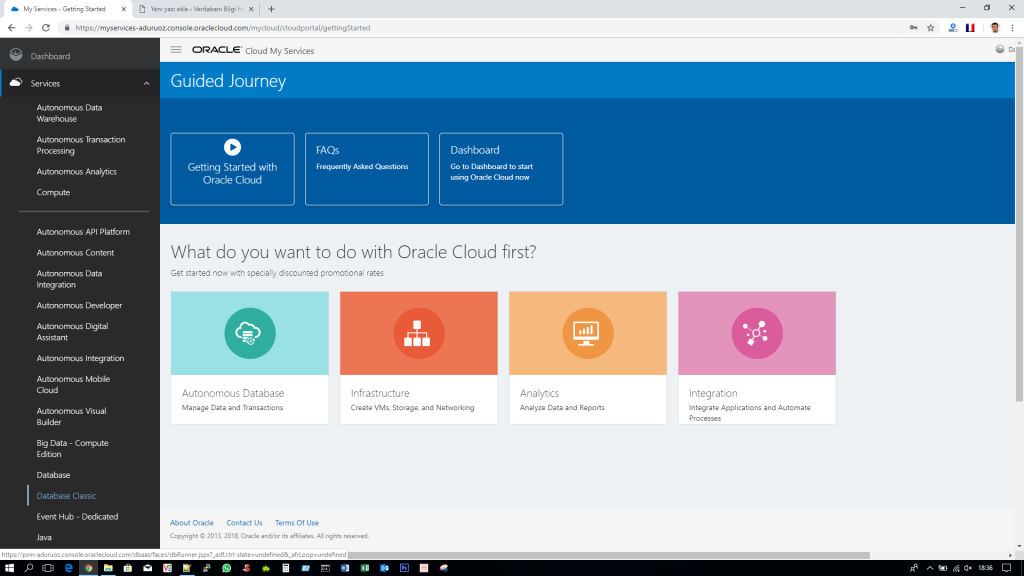Click the vertical page scrollbar
Screen dimensions: 1024x576
[1019, 223]
